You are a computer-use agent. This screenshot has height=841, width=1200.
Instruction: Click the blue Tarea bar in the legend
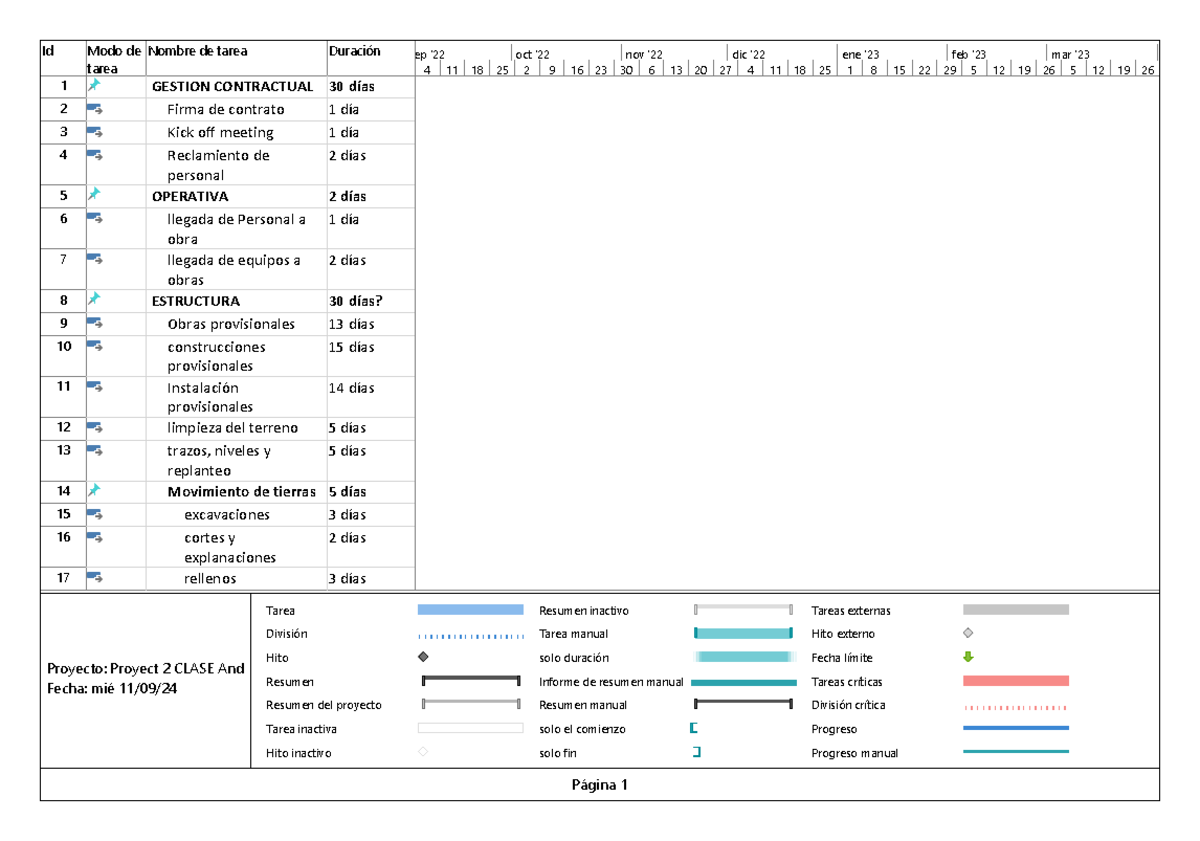click(x=470, y=609)
